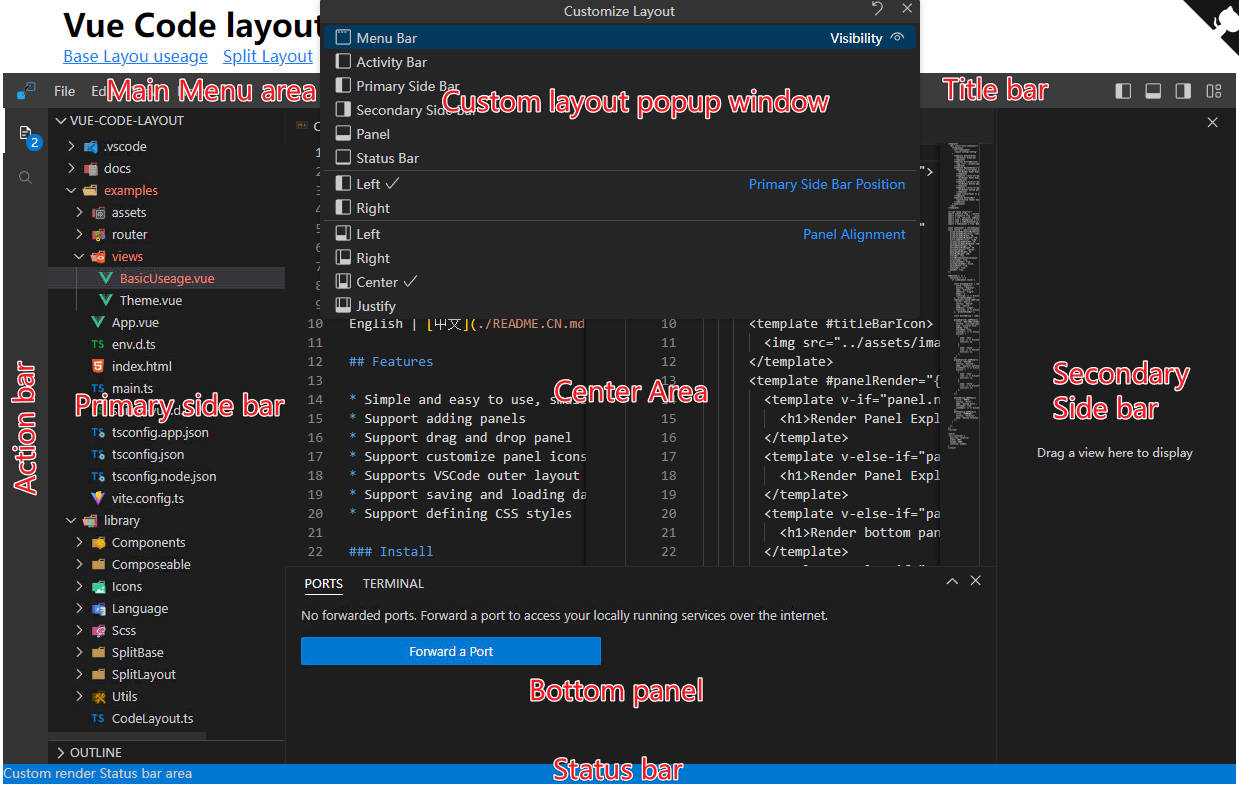Toggle bottom panel from title bar icon
This screenshot has height=785, width=1239.
pyautogui.click(x=1153, y=91)
